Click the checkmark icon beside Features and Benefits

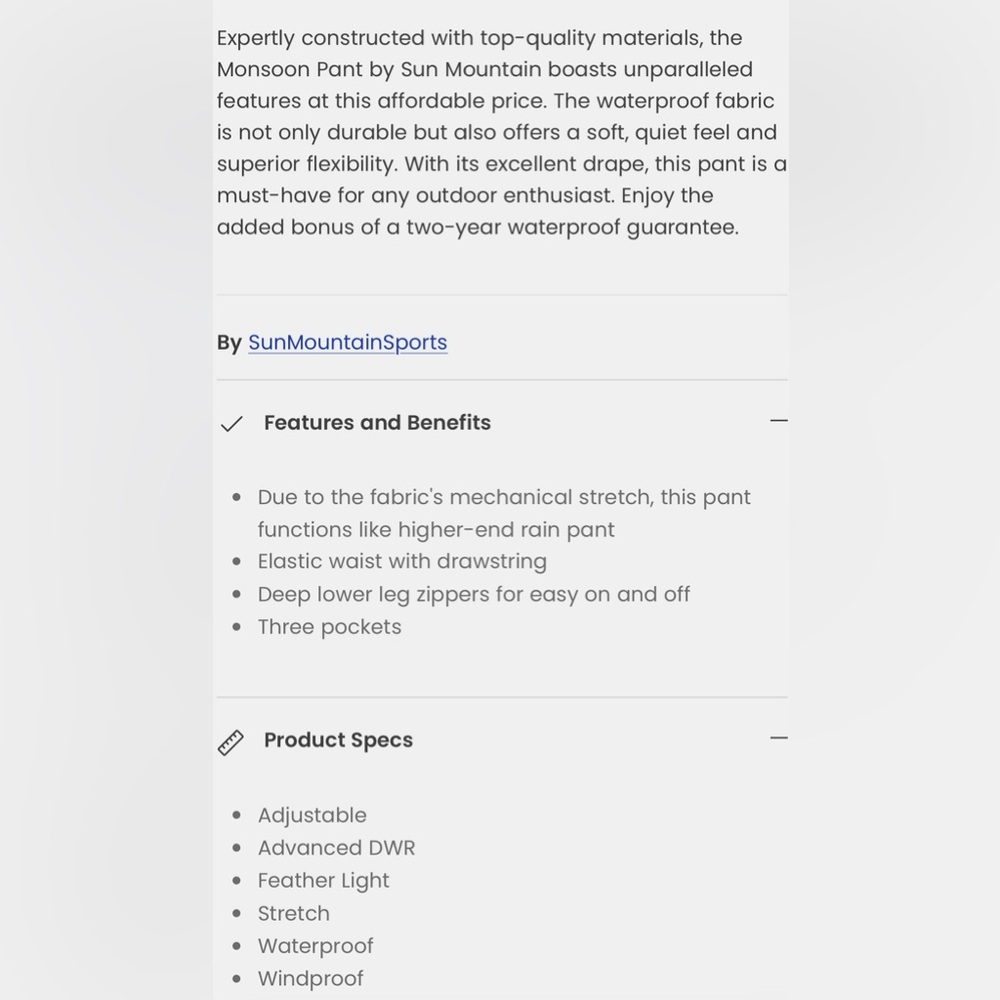(231, 423)
